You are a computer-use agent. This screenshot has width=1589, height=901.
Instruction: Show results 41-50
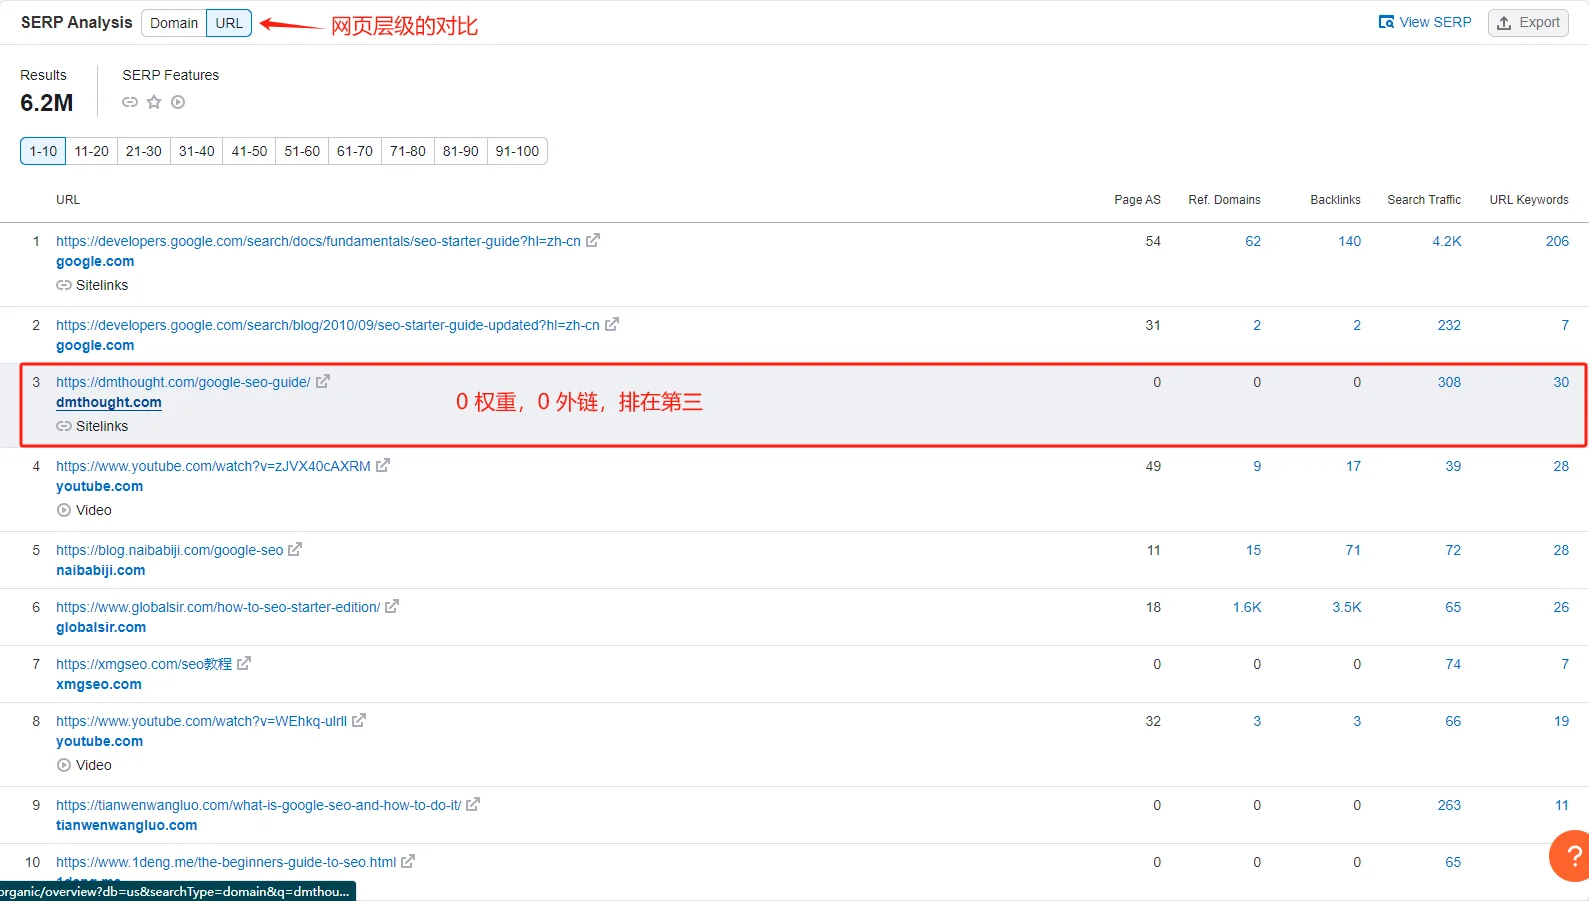[x=250, y=151]
